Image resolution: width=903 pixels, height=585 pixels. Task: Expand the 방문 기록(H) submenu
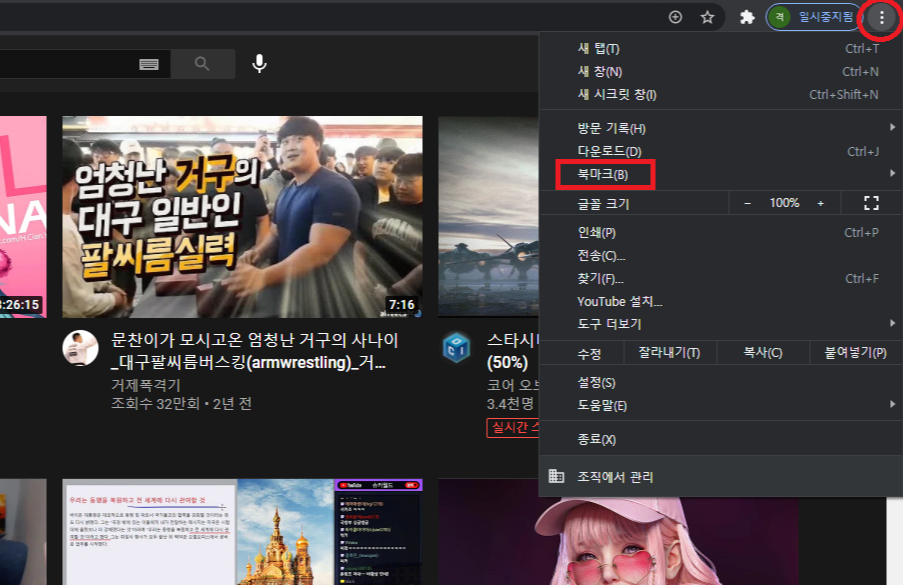click(x=721, y=128)
